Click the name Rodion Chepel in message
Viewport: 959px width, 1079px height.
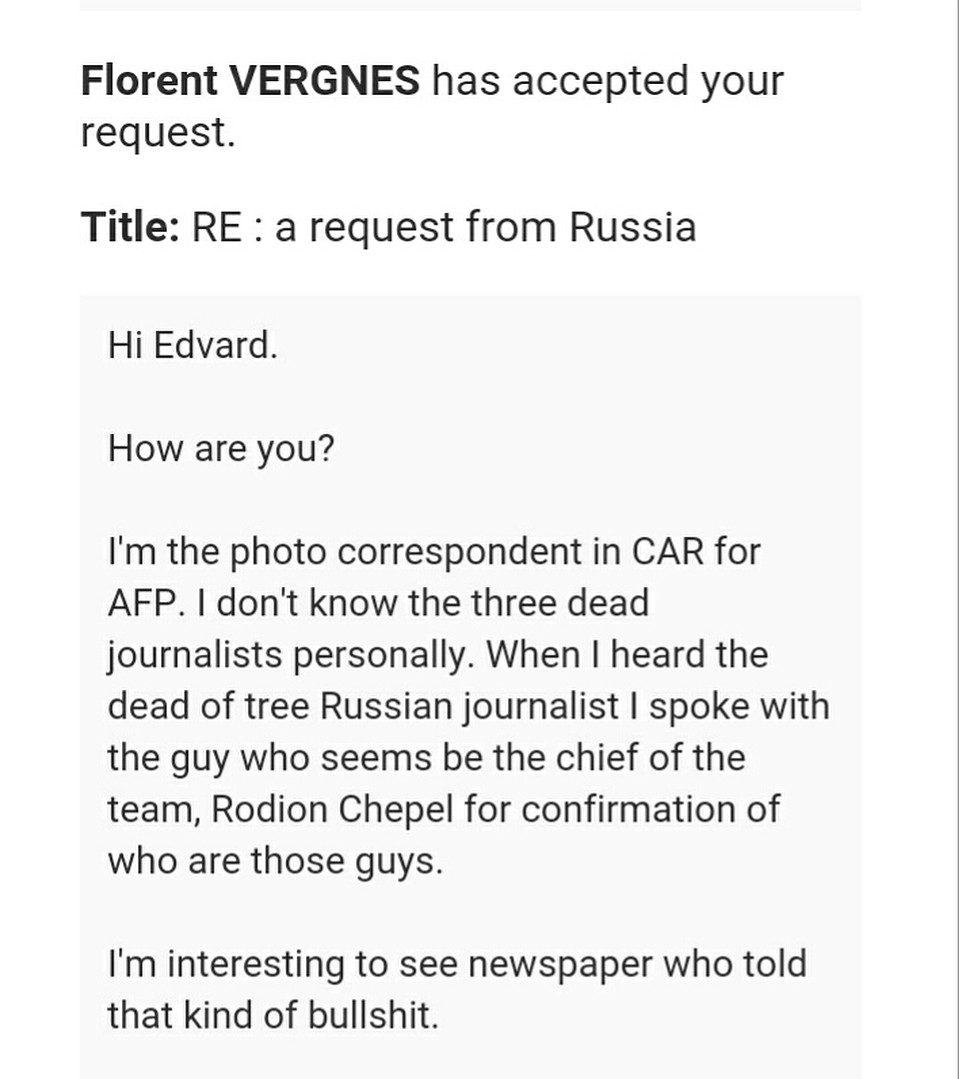(332, 809)
